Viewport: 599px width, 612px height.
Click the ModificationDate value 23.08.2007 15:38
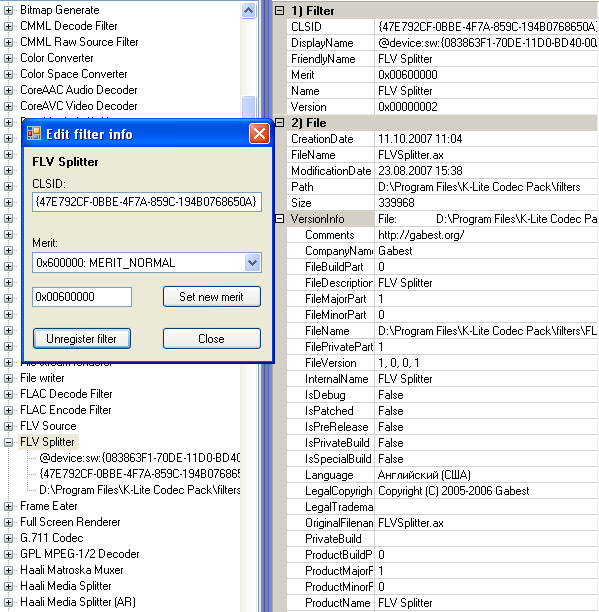click(420, 171)
